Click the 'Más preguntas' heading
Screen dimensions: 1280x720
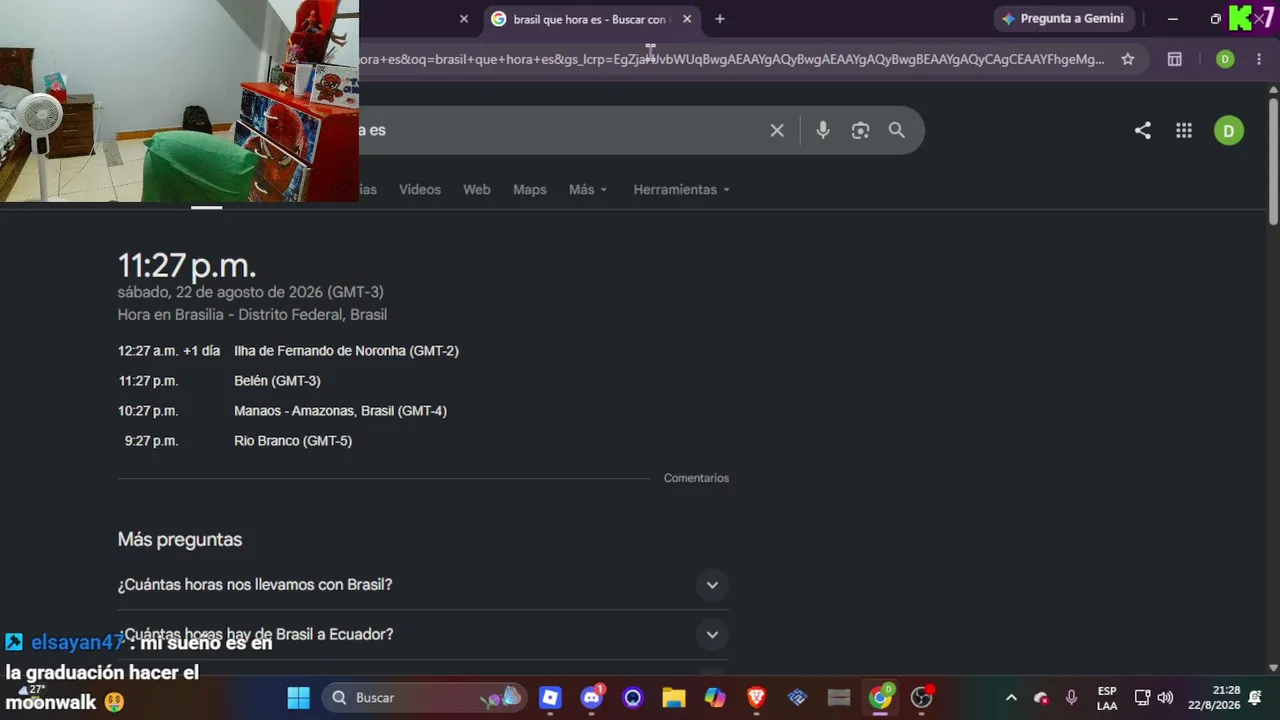click(180, 540)
